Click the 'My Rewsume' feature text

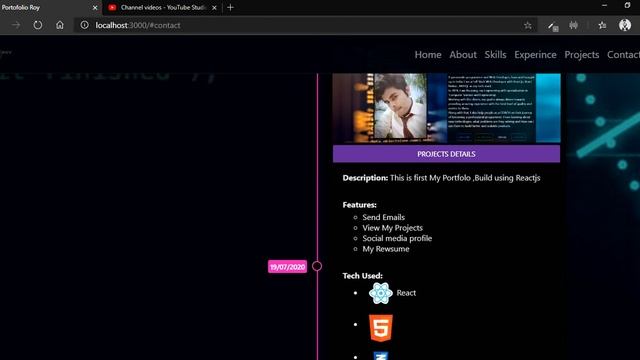click(386, 249)
